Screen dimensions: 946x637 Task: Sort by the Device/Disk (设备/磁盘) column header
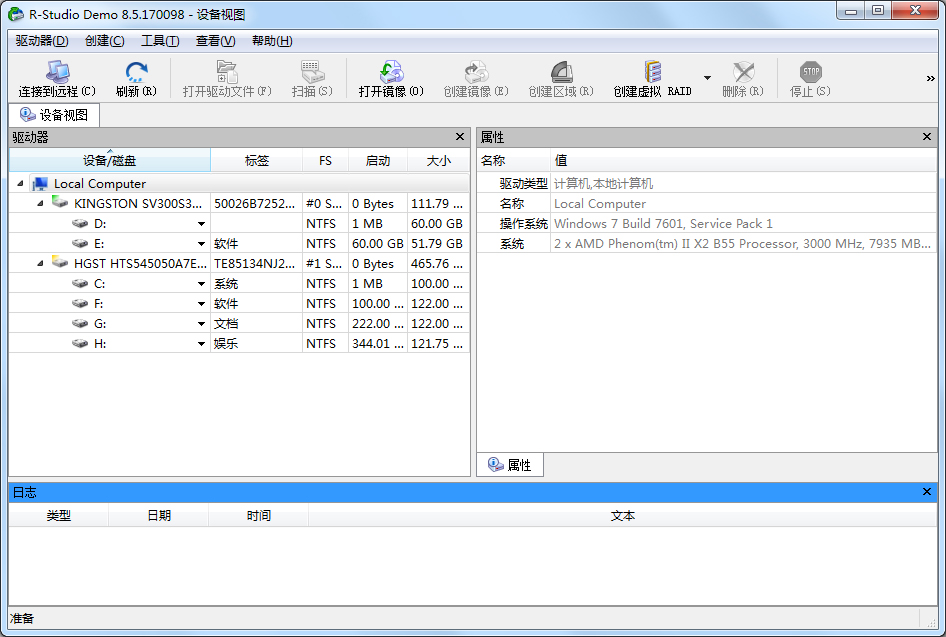click(110, 160)
